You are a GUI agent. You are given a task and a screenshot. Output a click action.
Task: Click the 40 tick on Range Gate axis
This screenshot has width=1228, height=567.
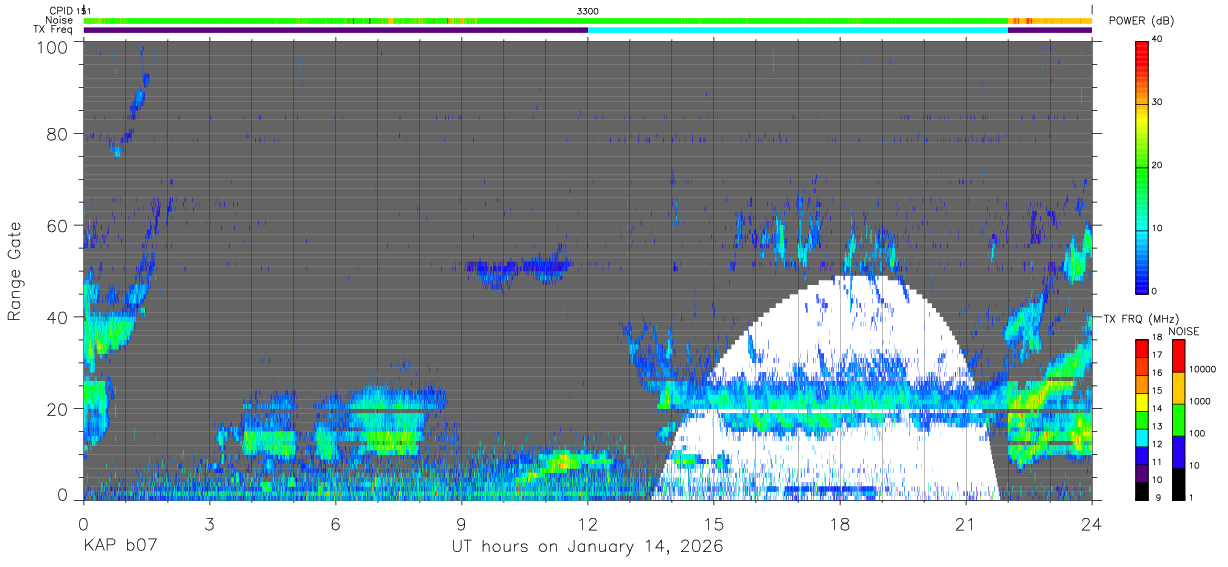pos(59,317)
